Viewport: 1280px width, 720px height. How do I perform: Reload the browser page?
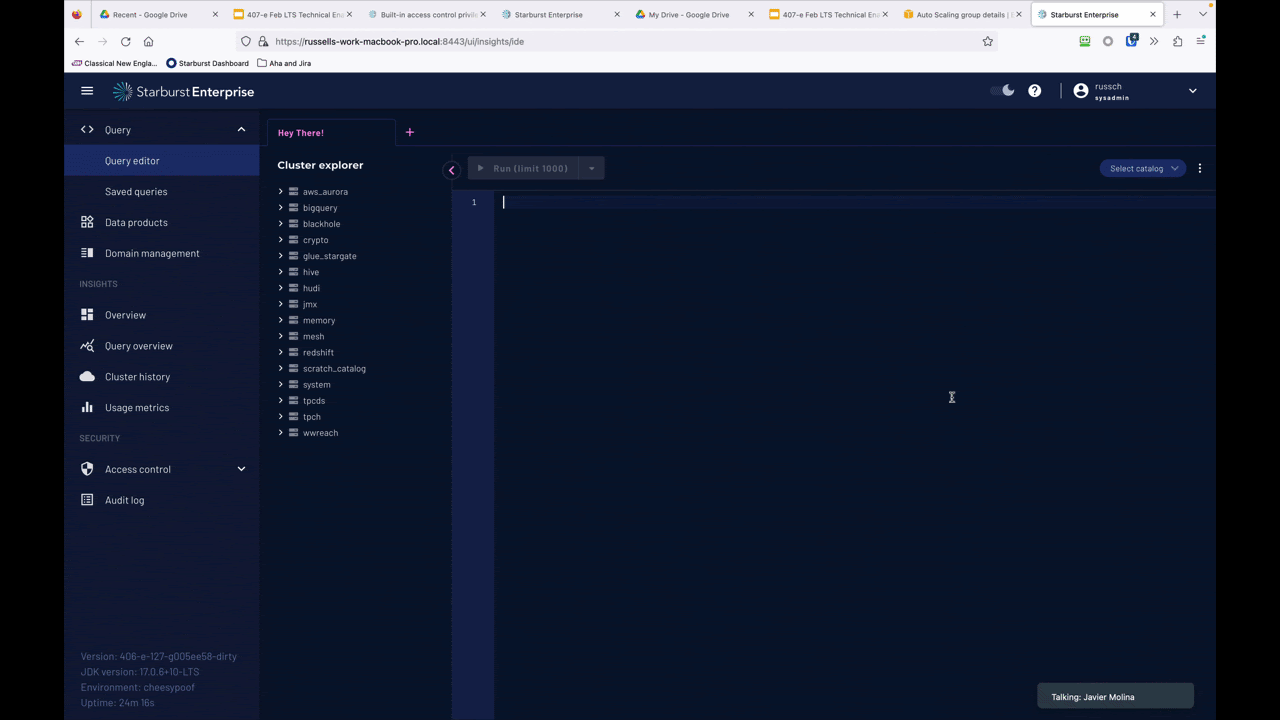pos(125,41)
